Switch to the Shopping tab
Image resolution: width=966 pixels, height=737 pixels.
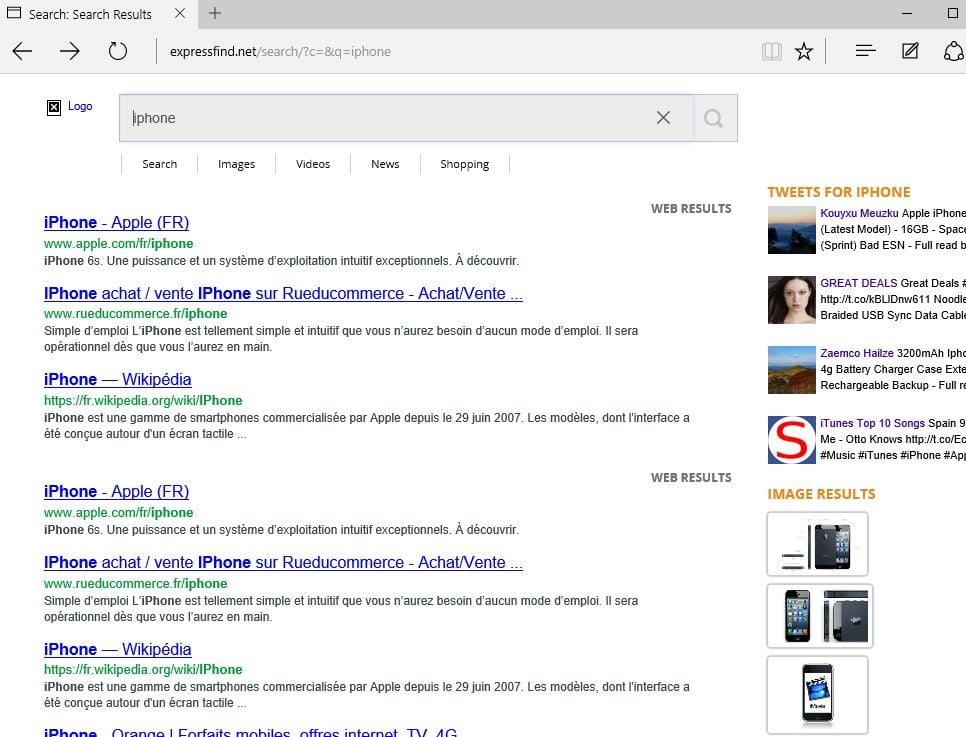pyautogui.click(x=465, y=164)
